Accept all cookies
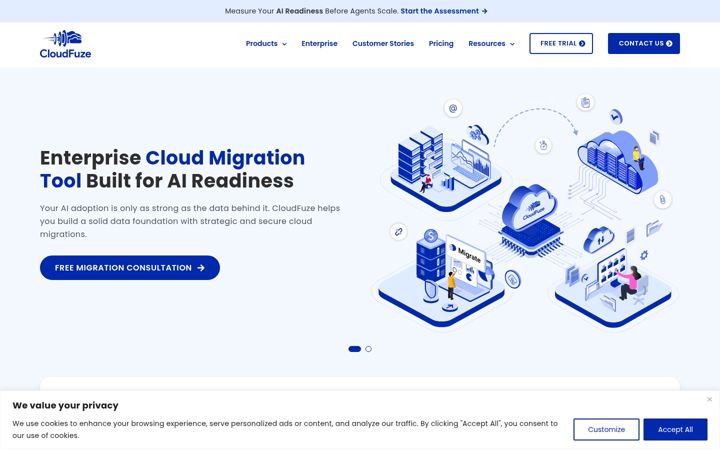The width and height of the screenshot is (720, 450). point(675,429)
